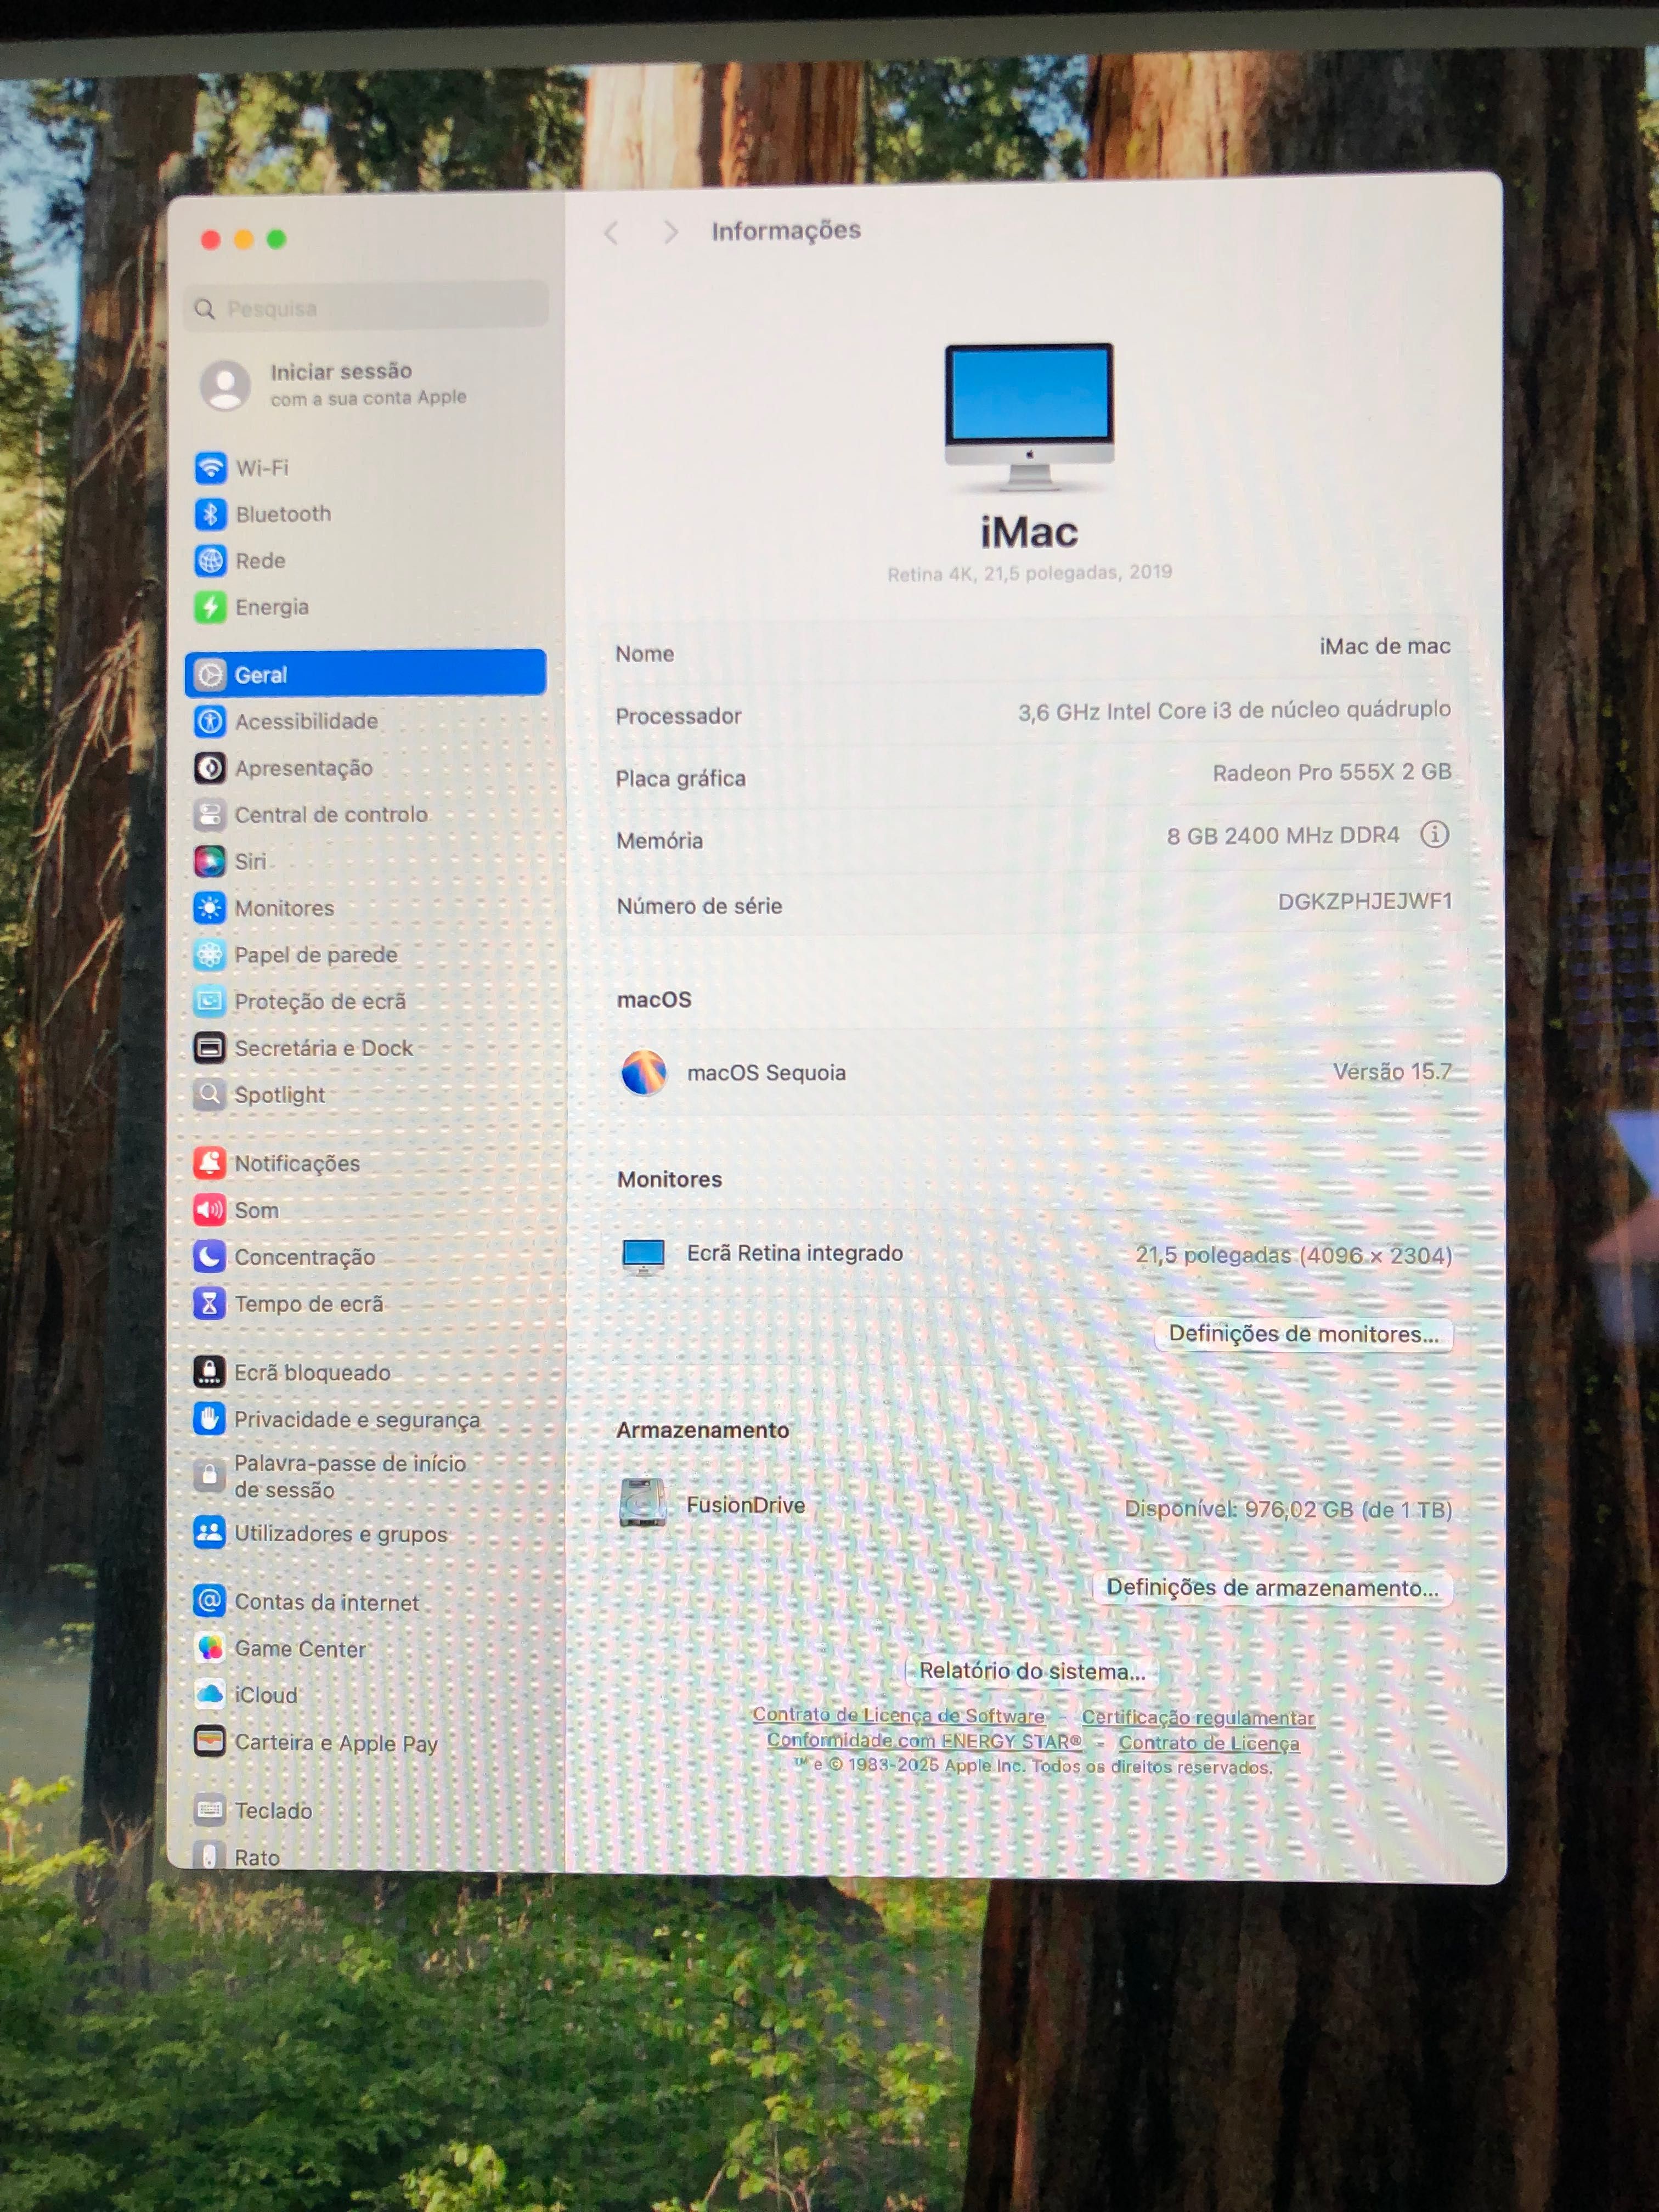The image size is (1659, 2212).
Task: Select Contas da internet in sidebar
Action: [365, 1602]
